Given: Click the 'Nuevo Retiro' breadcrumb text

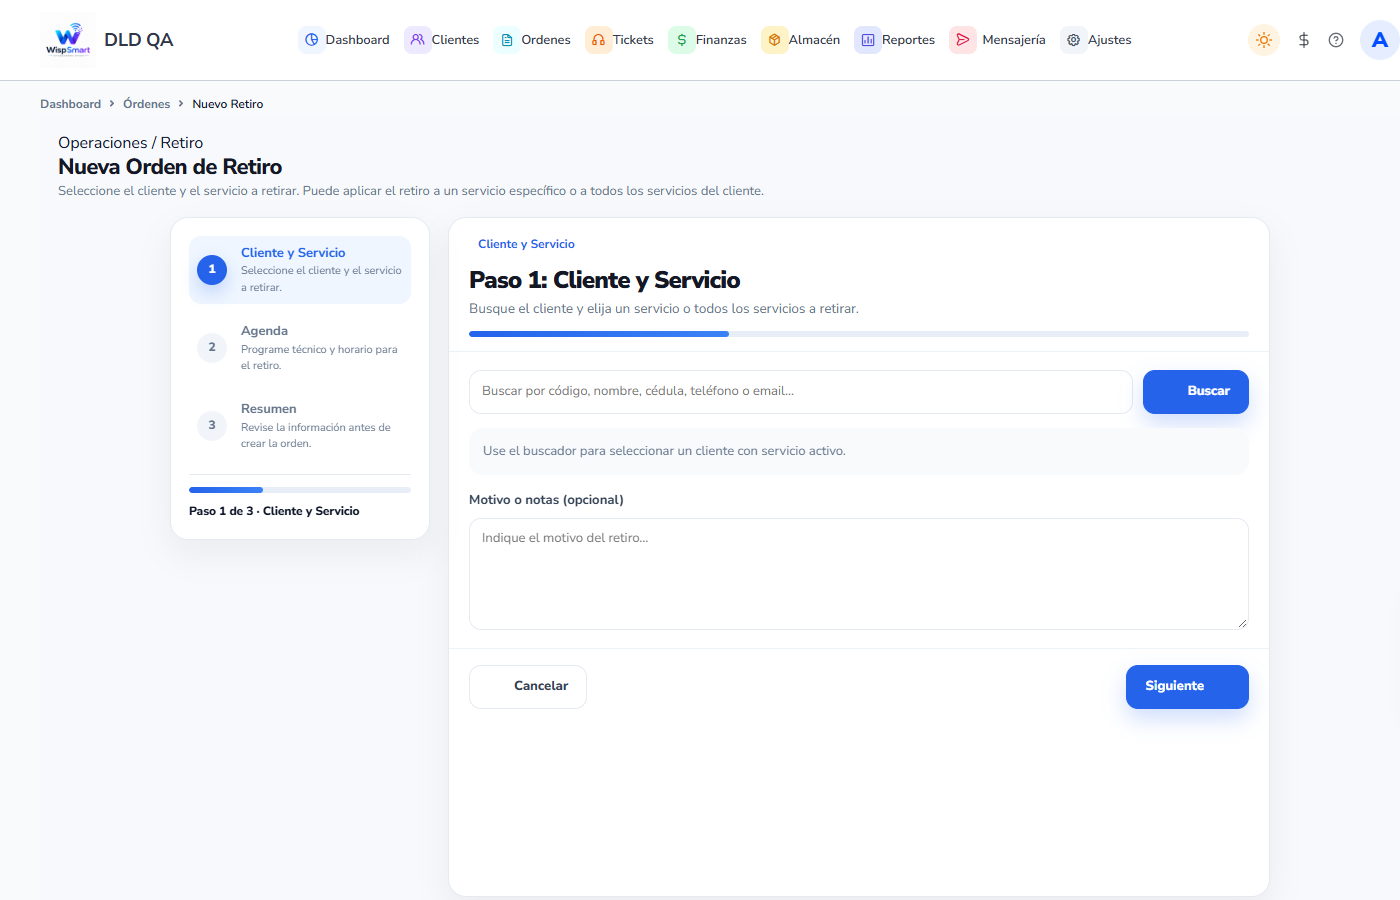Looking at the screenshot, I should (x=228, y=104).
